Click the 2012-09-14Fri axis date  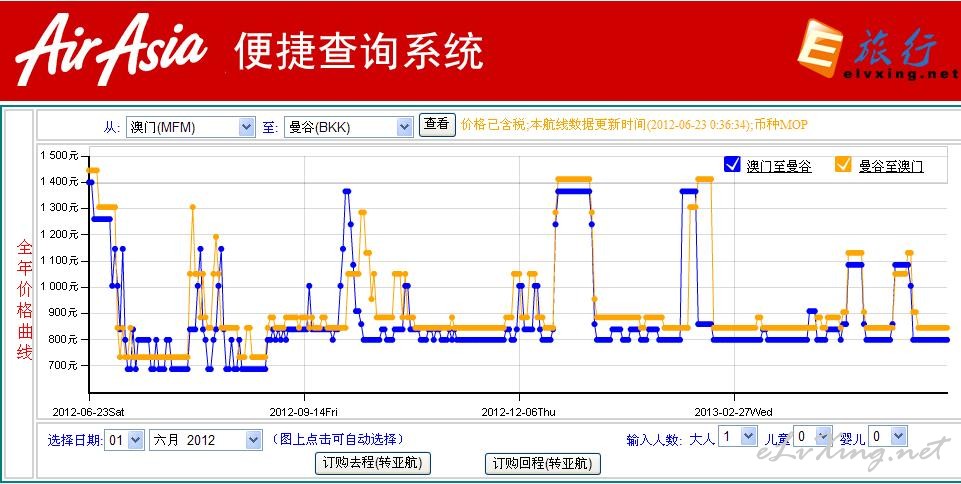click(303, 412)
